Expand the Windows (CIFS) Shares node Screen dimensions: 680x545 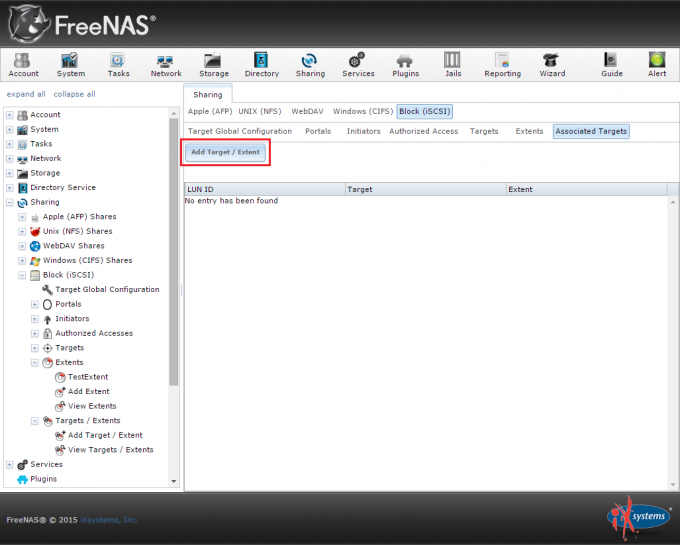tap(22, 261)
